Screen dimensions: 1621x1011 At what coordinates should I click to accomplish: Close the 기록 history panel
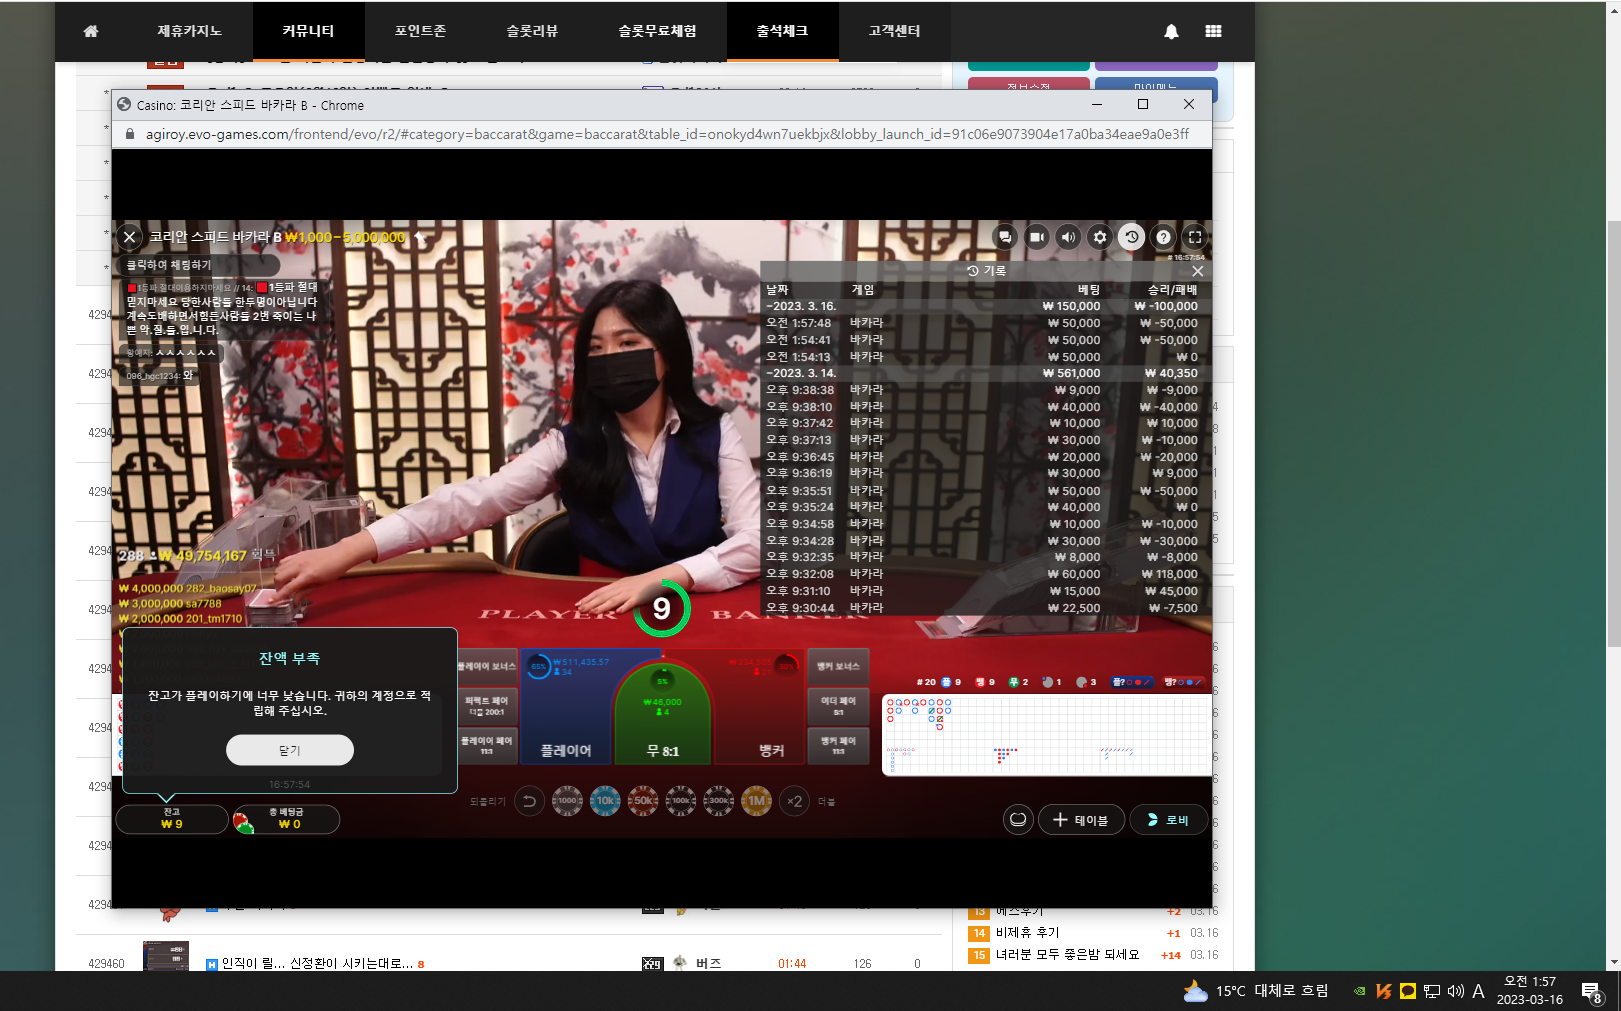(x=1197, y=271)
